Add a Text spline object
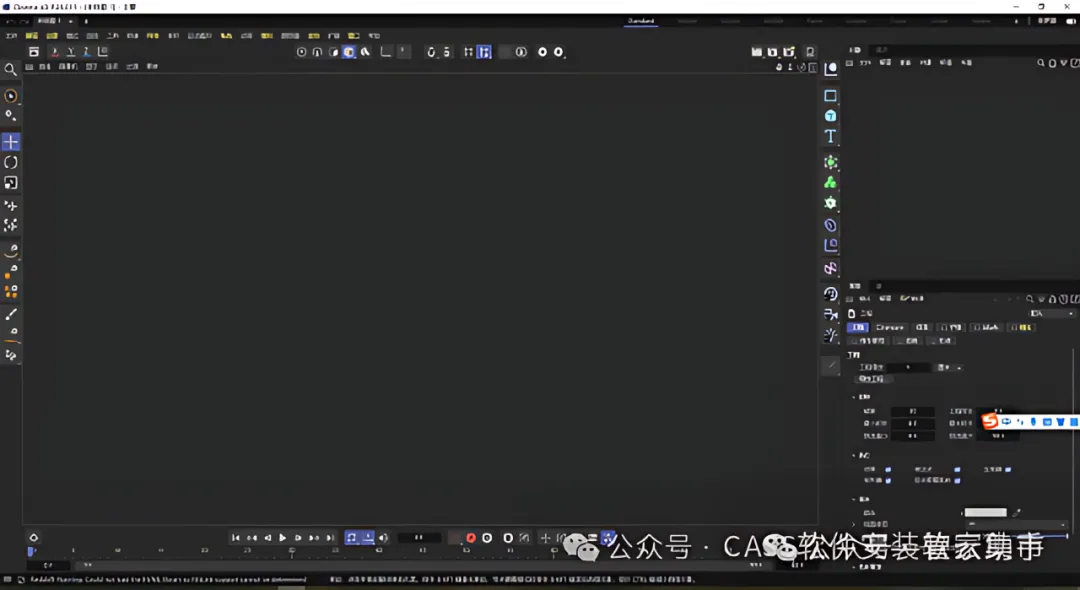This screenshot has width=1080, height=590. pos(831,136)
